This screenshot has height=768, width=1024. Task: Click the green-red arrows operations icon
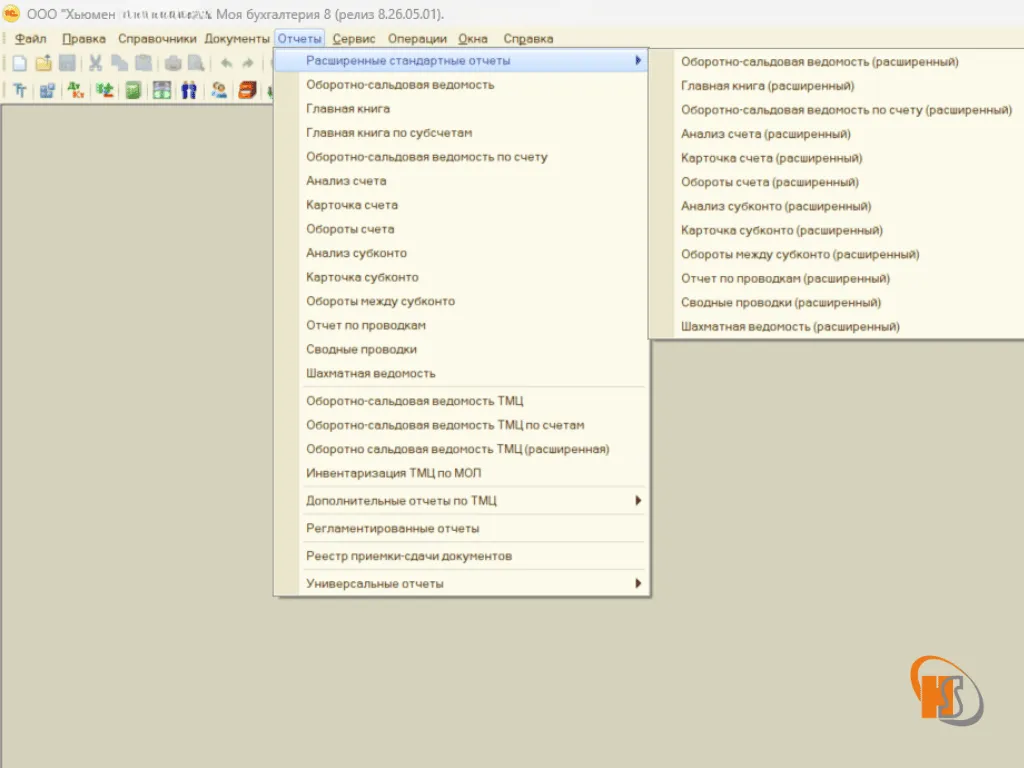click(x=104, y=90)
